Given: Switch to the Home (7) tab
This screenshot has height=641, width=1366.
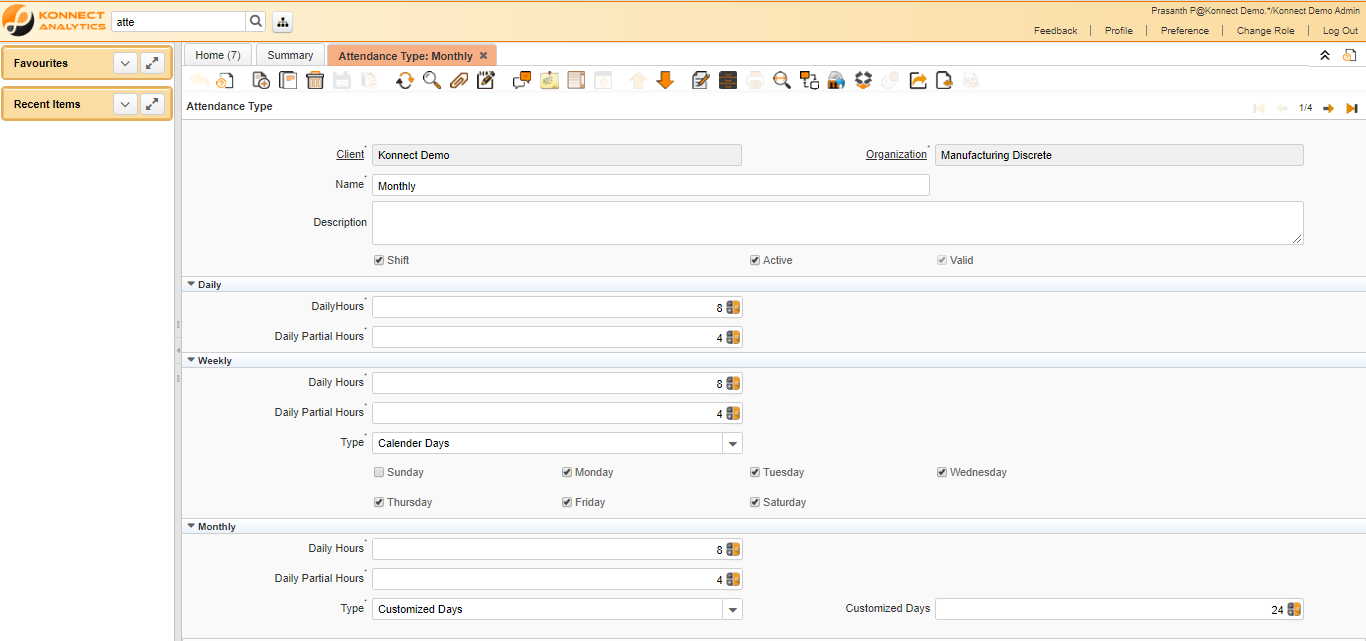Looking at the screenshot, I should (x=218, y=55).
